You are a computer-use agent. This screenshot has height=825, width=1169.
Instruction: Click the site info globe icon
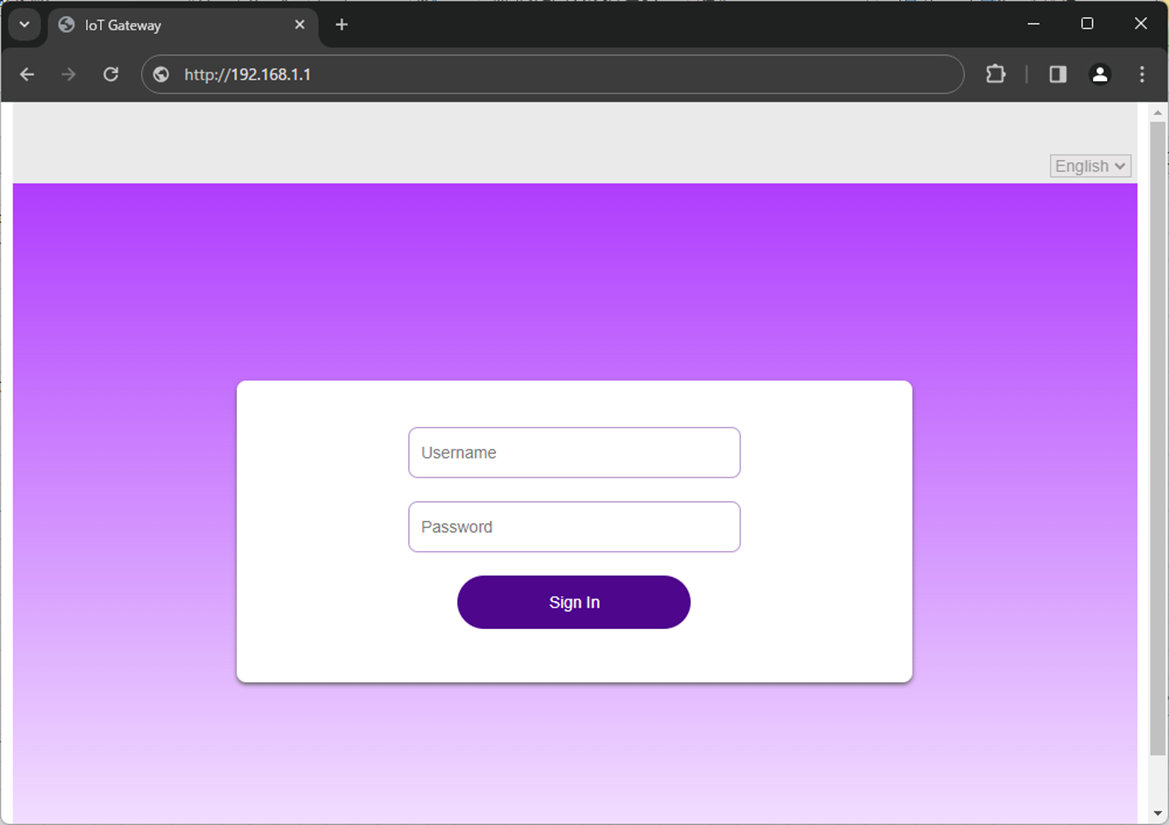(x=161, y=75)
